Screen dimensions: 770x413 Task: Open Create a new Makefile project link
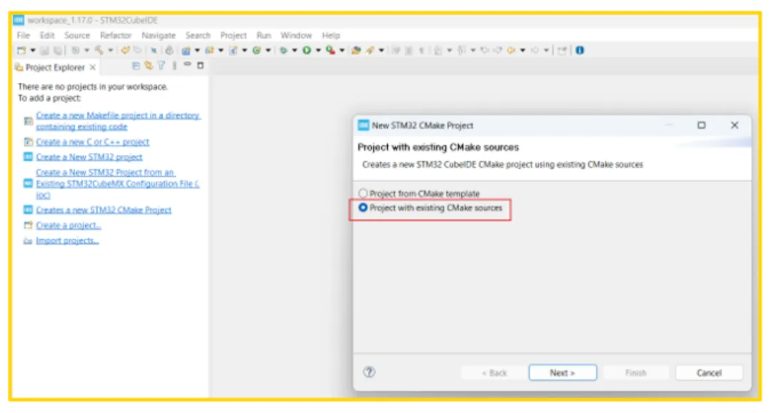pyautogui.click(x=118, y=121)
